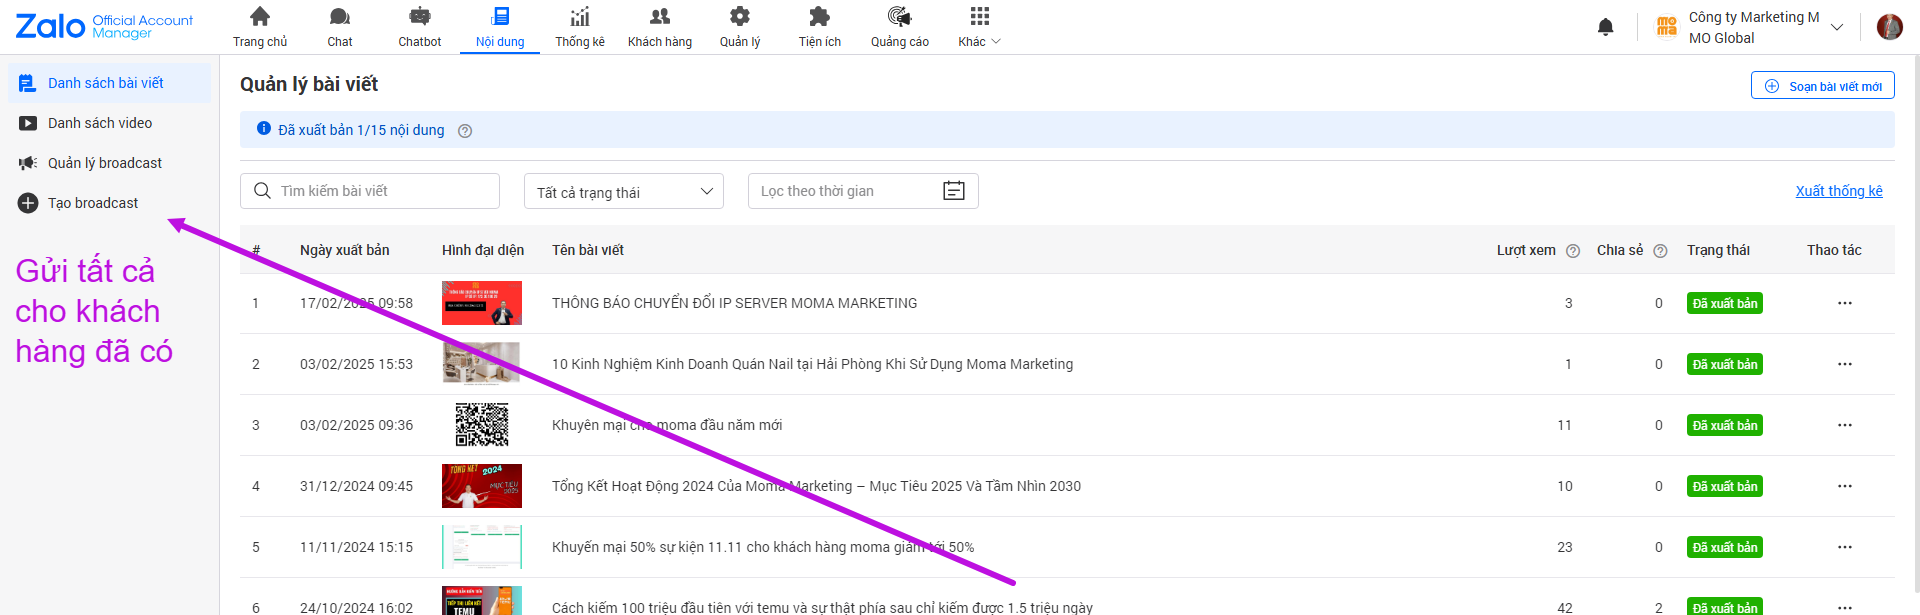Screen dimensions: 1920x615
Task: Click Đã xuất bản status of row 4
Action: tap(1725, 486)
